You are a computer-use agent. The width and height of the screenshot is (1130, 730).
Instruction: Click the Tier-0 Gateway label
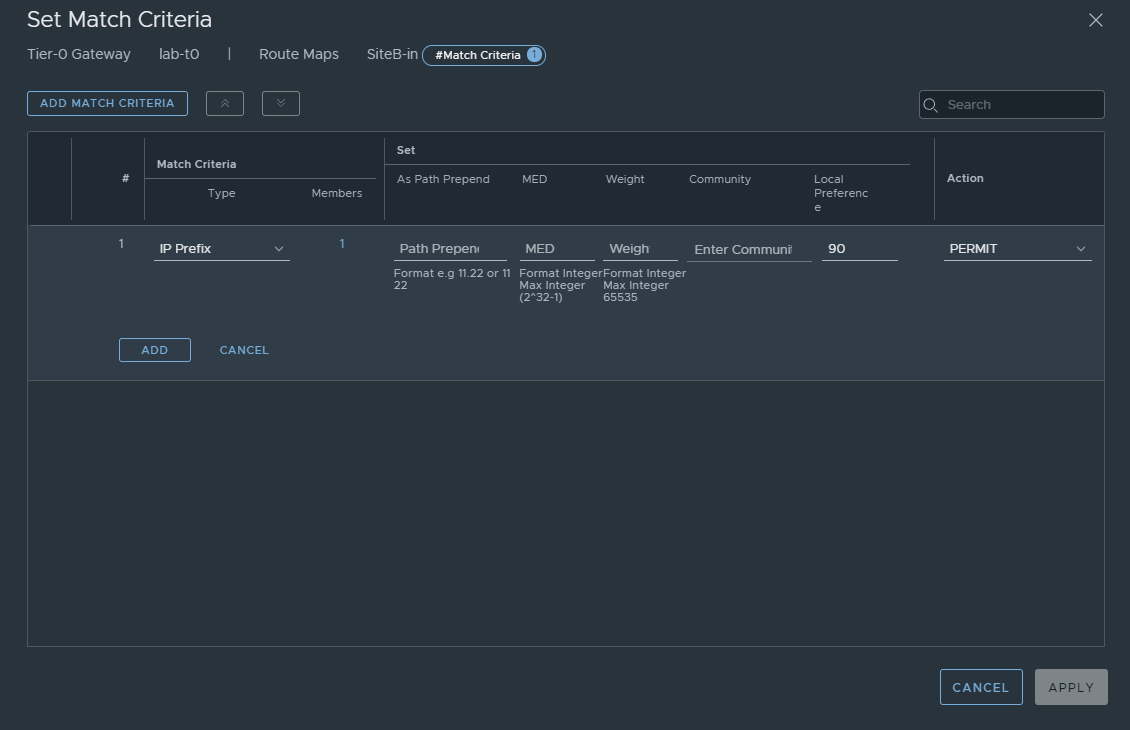(x=79, y=55)
